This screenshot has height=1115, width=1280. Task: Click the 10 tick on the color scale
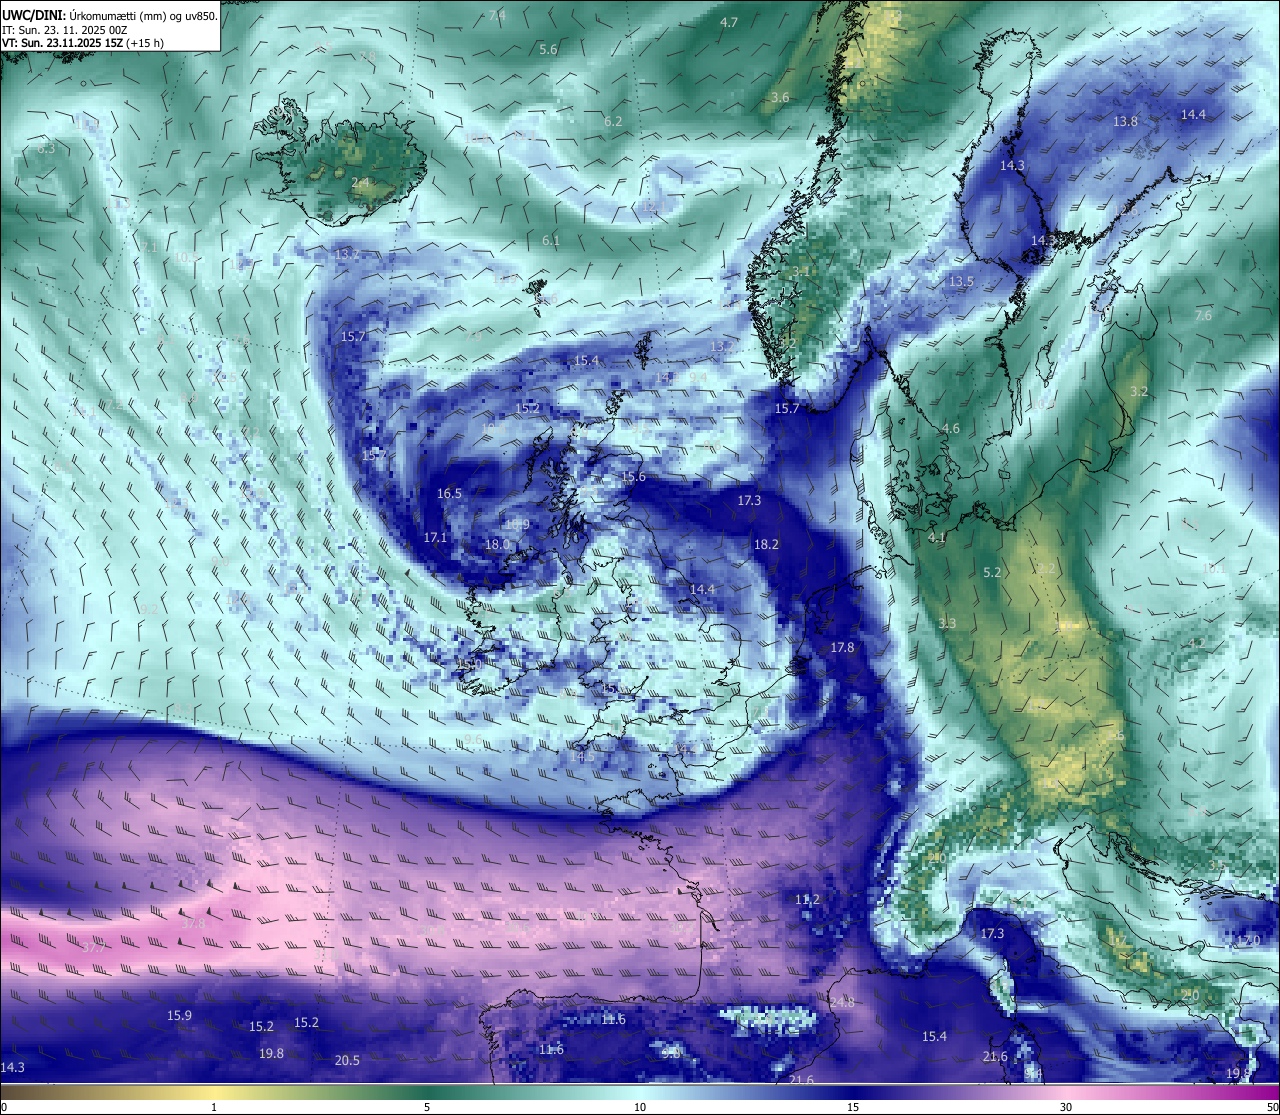[640, 1107]
